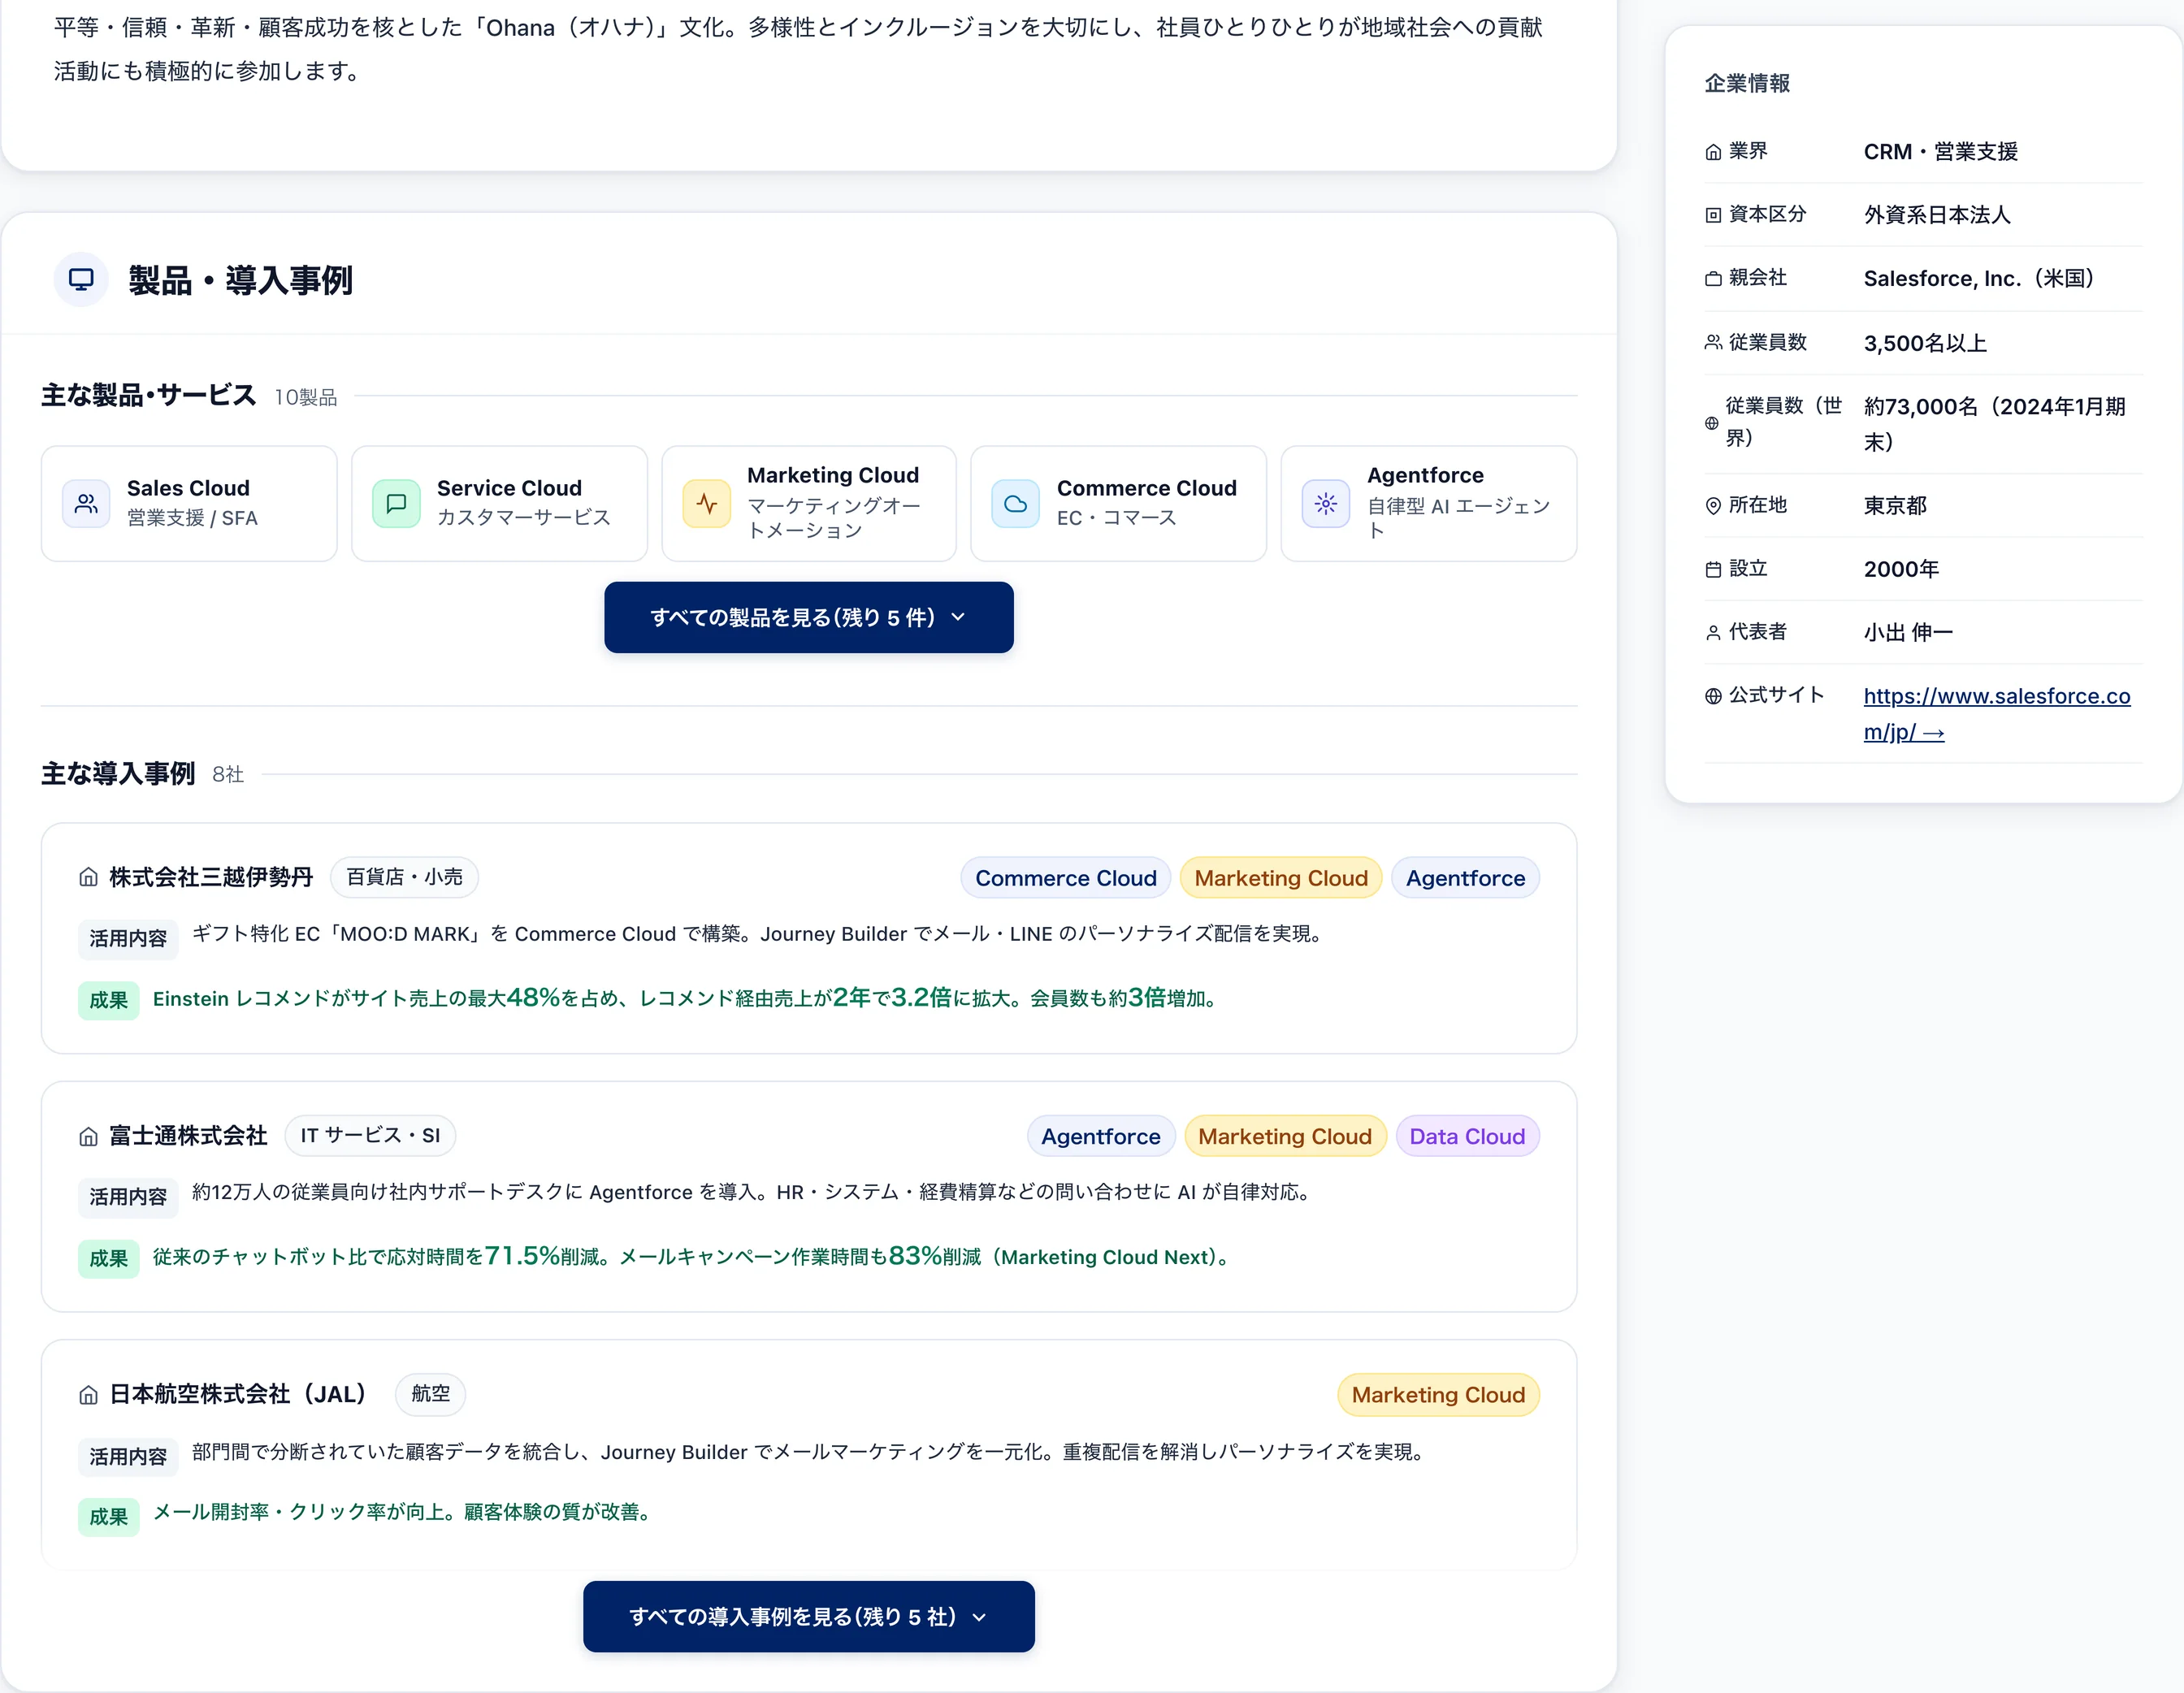Click the 資本区分 icon in company info
Image resolution: width=2184 pixels, height=1693 pixels.
pyautogui.click(x=1713, y=215)
